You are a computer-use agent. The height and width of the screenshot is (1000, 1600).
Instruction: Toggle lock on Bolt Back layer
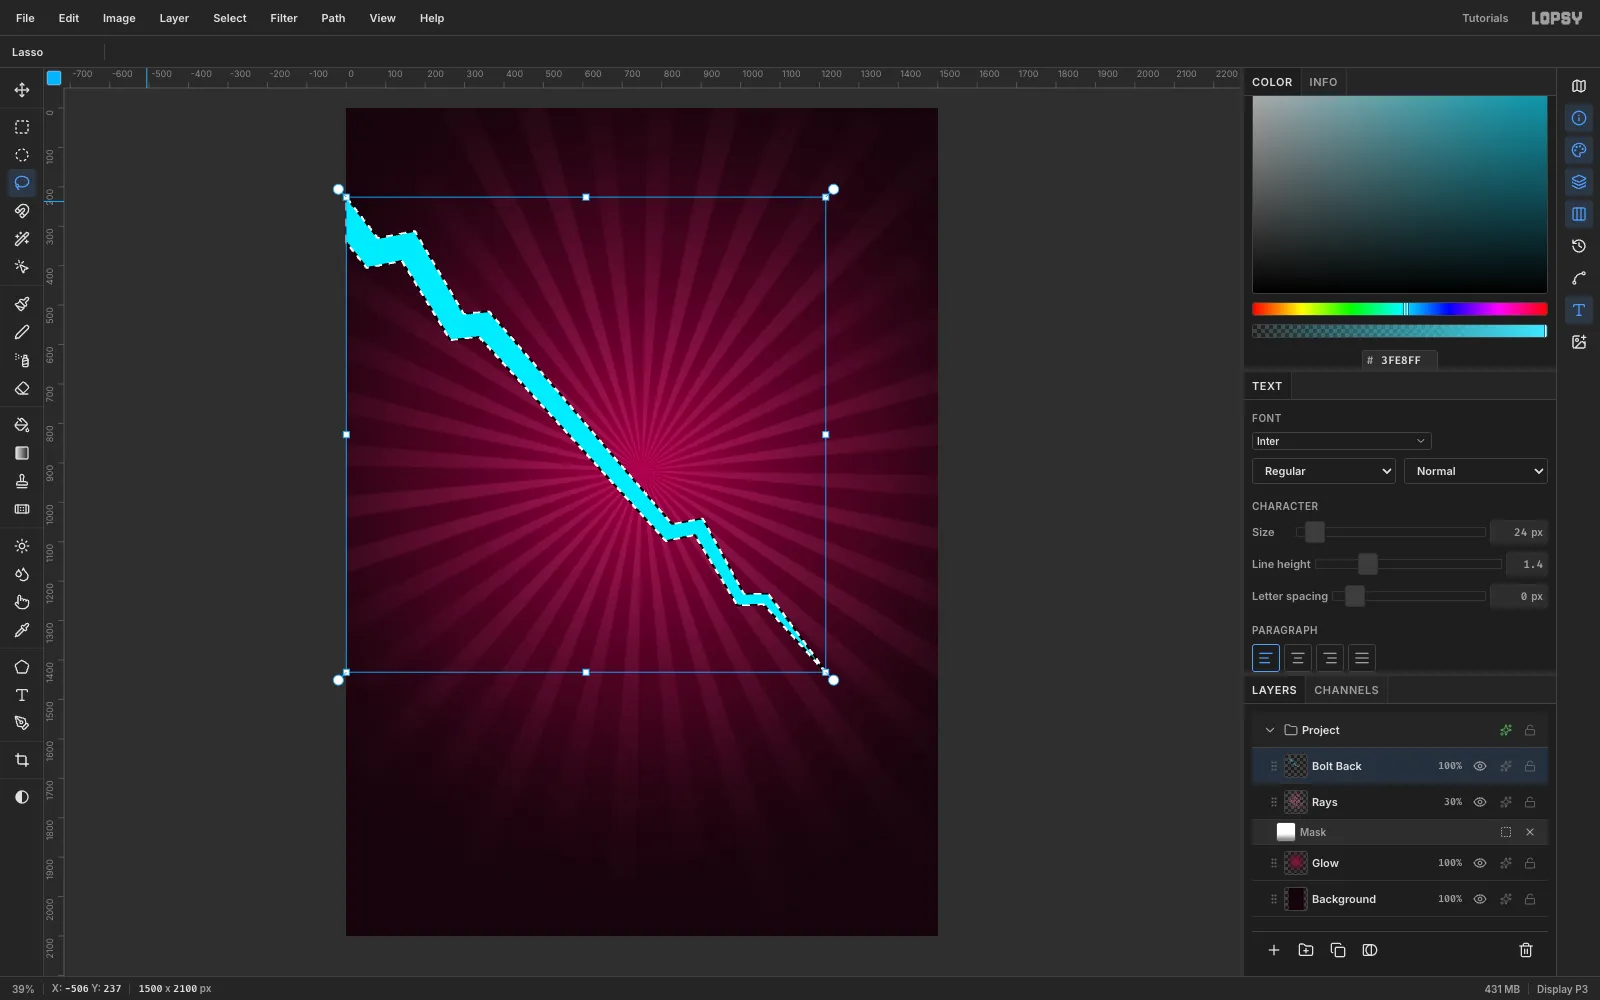(x=1530, y=766)
